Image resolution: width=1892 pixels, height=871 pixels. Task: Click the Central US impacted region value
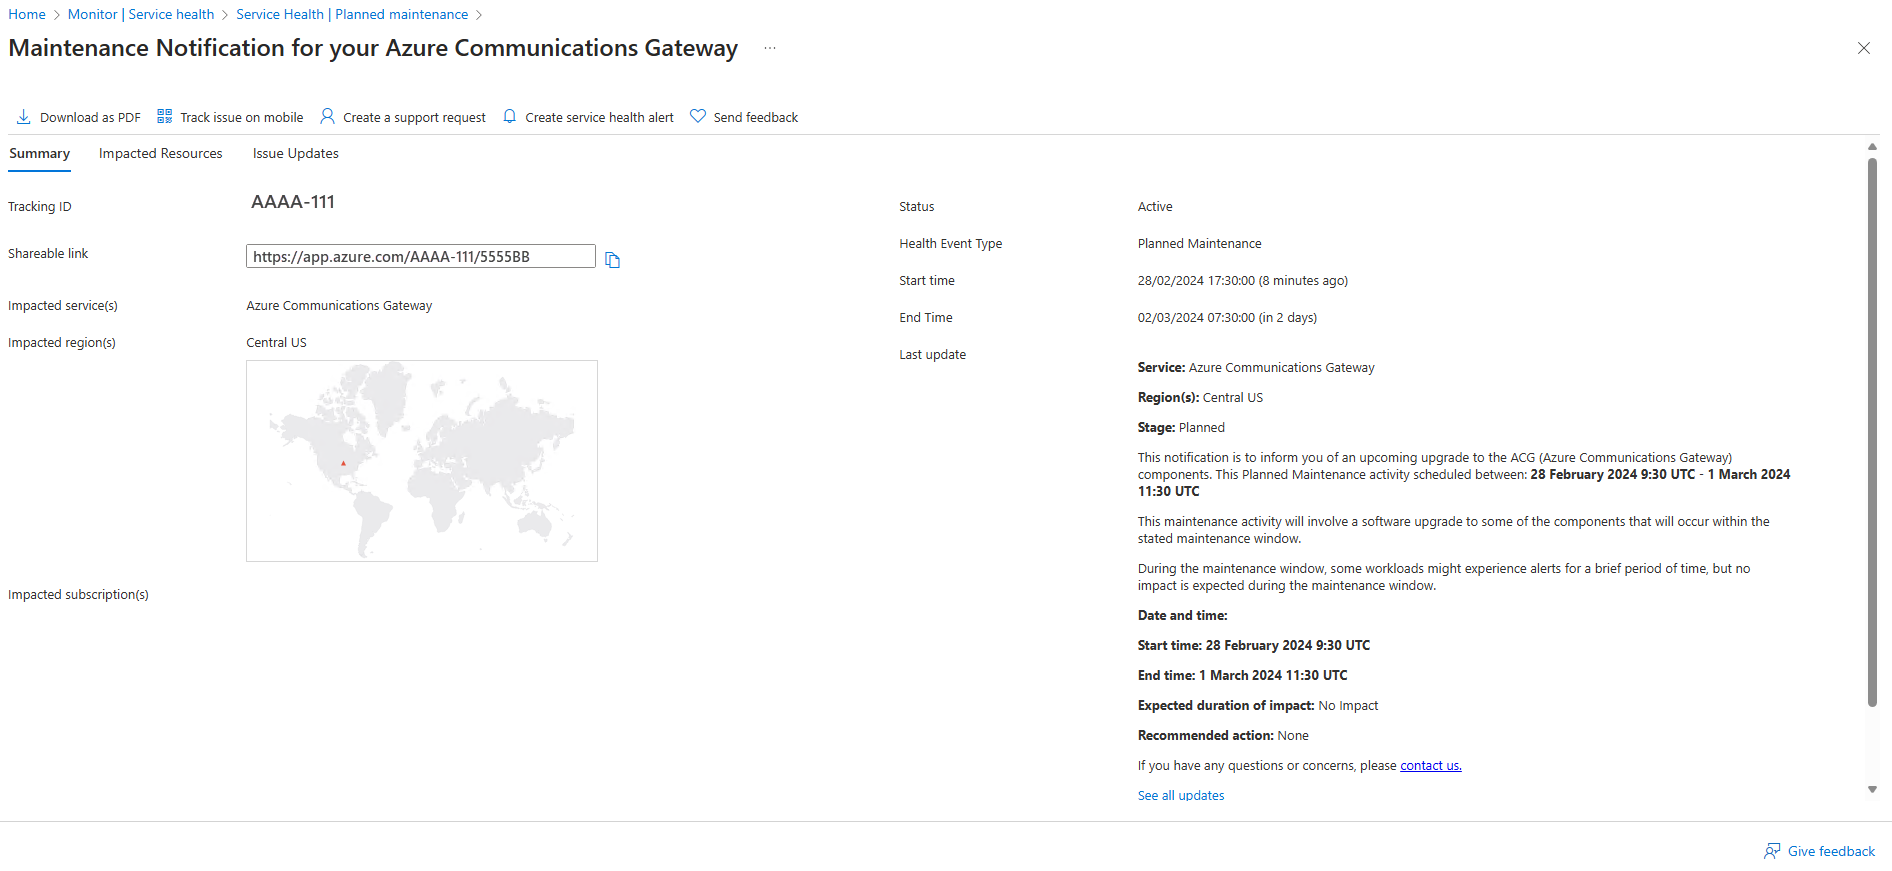pos(277,343)
